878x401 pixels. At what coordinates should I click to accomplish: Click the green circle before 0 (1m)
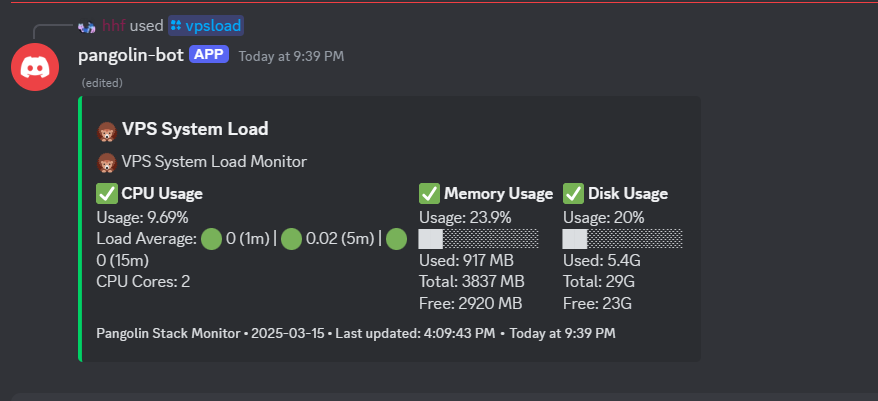[212, 239]
